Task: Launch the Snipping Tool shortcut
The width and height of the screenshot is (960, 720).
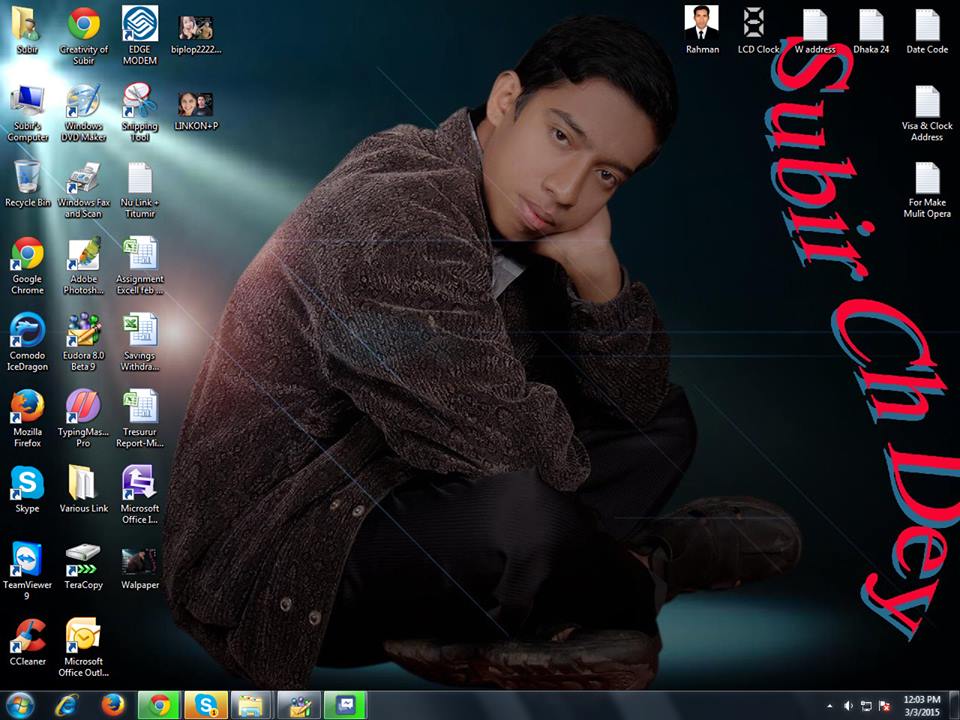Action: (140, 113)
